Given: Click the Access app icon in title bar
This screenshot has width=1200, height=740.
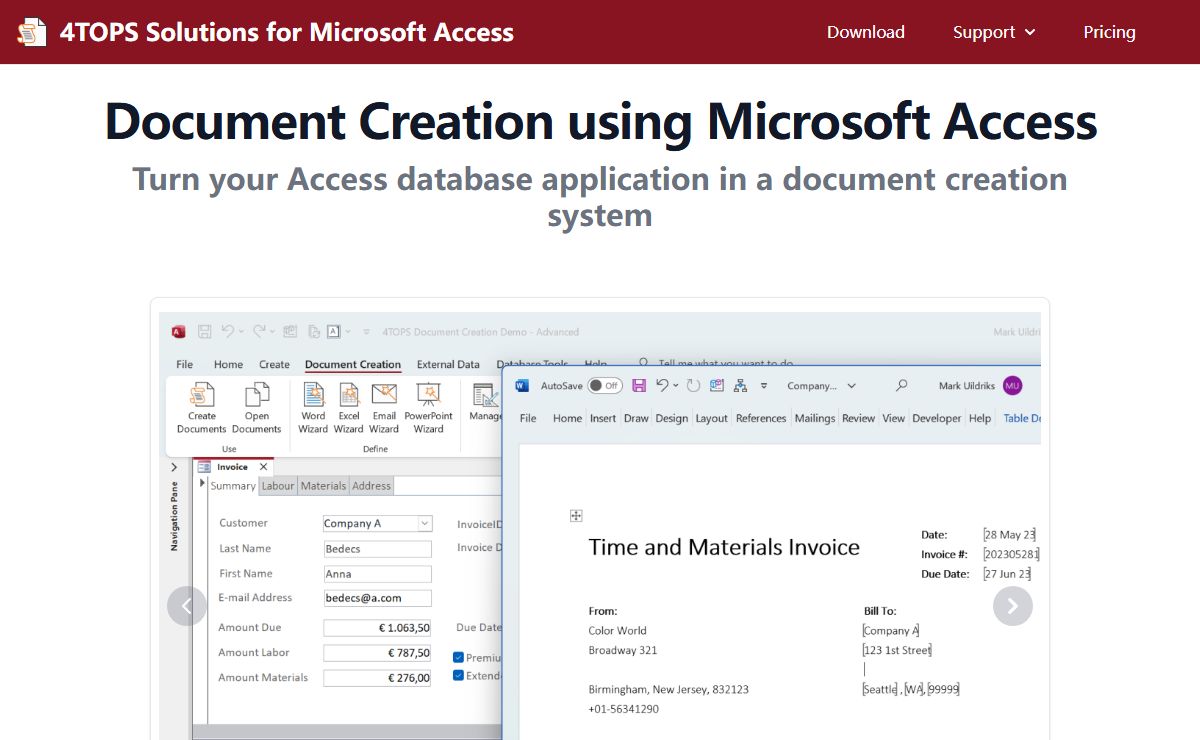Looking at the screenshot, I should 178,332.
